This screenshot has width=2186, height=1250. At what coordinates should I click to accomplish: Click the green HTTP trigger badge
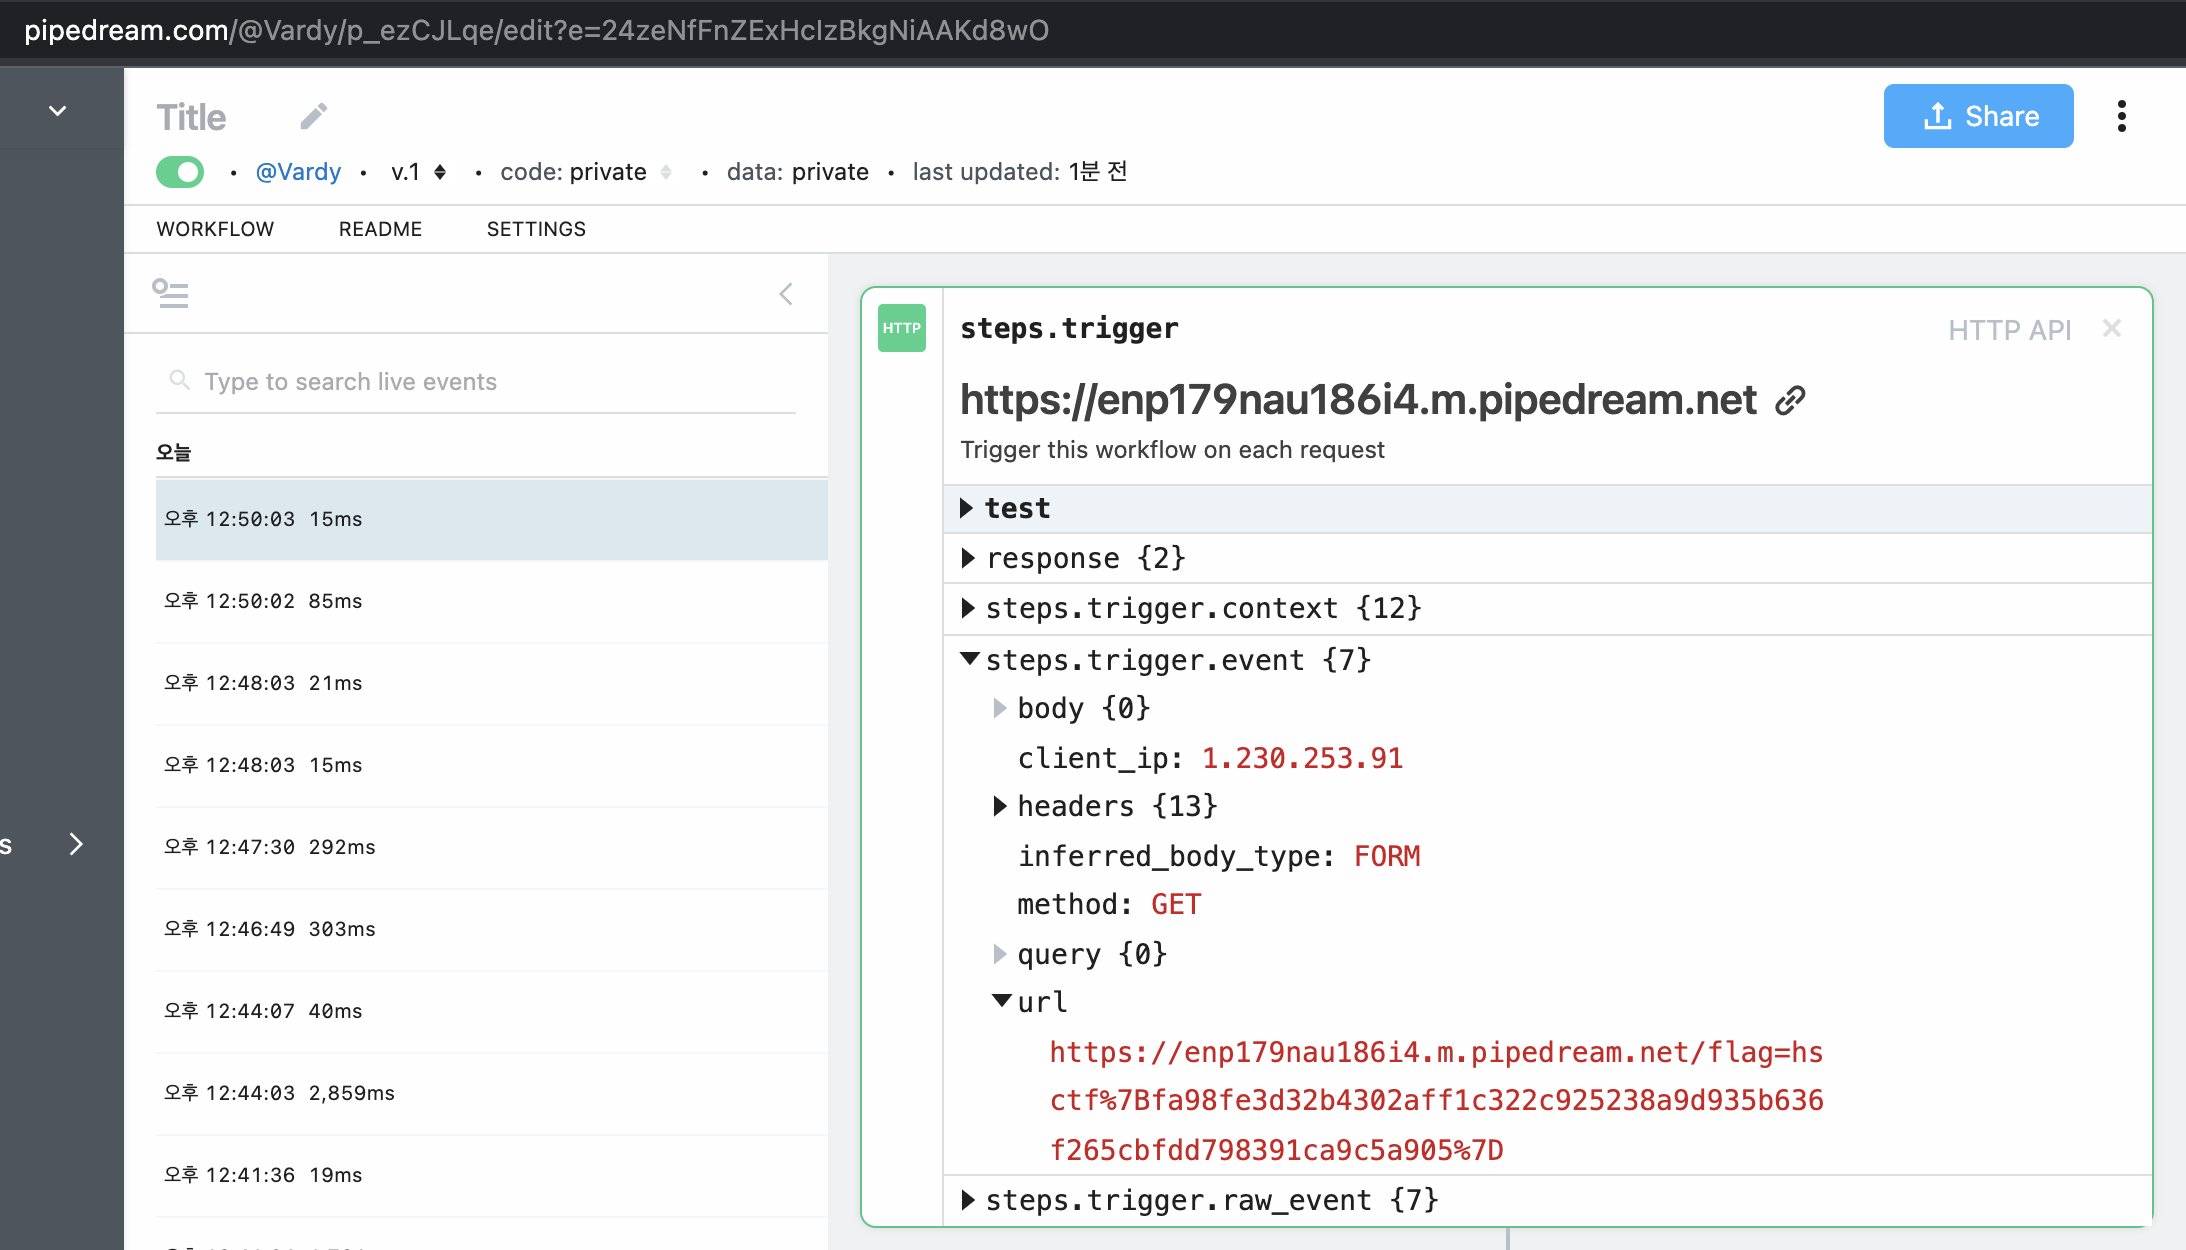[901, 328]
